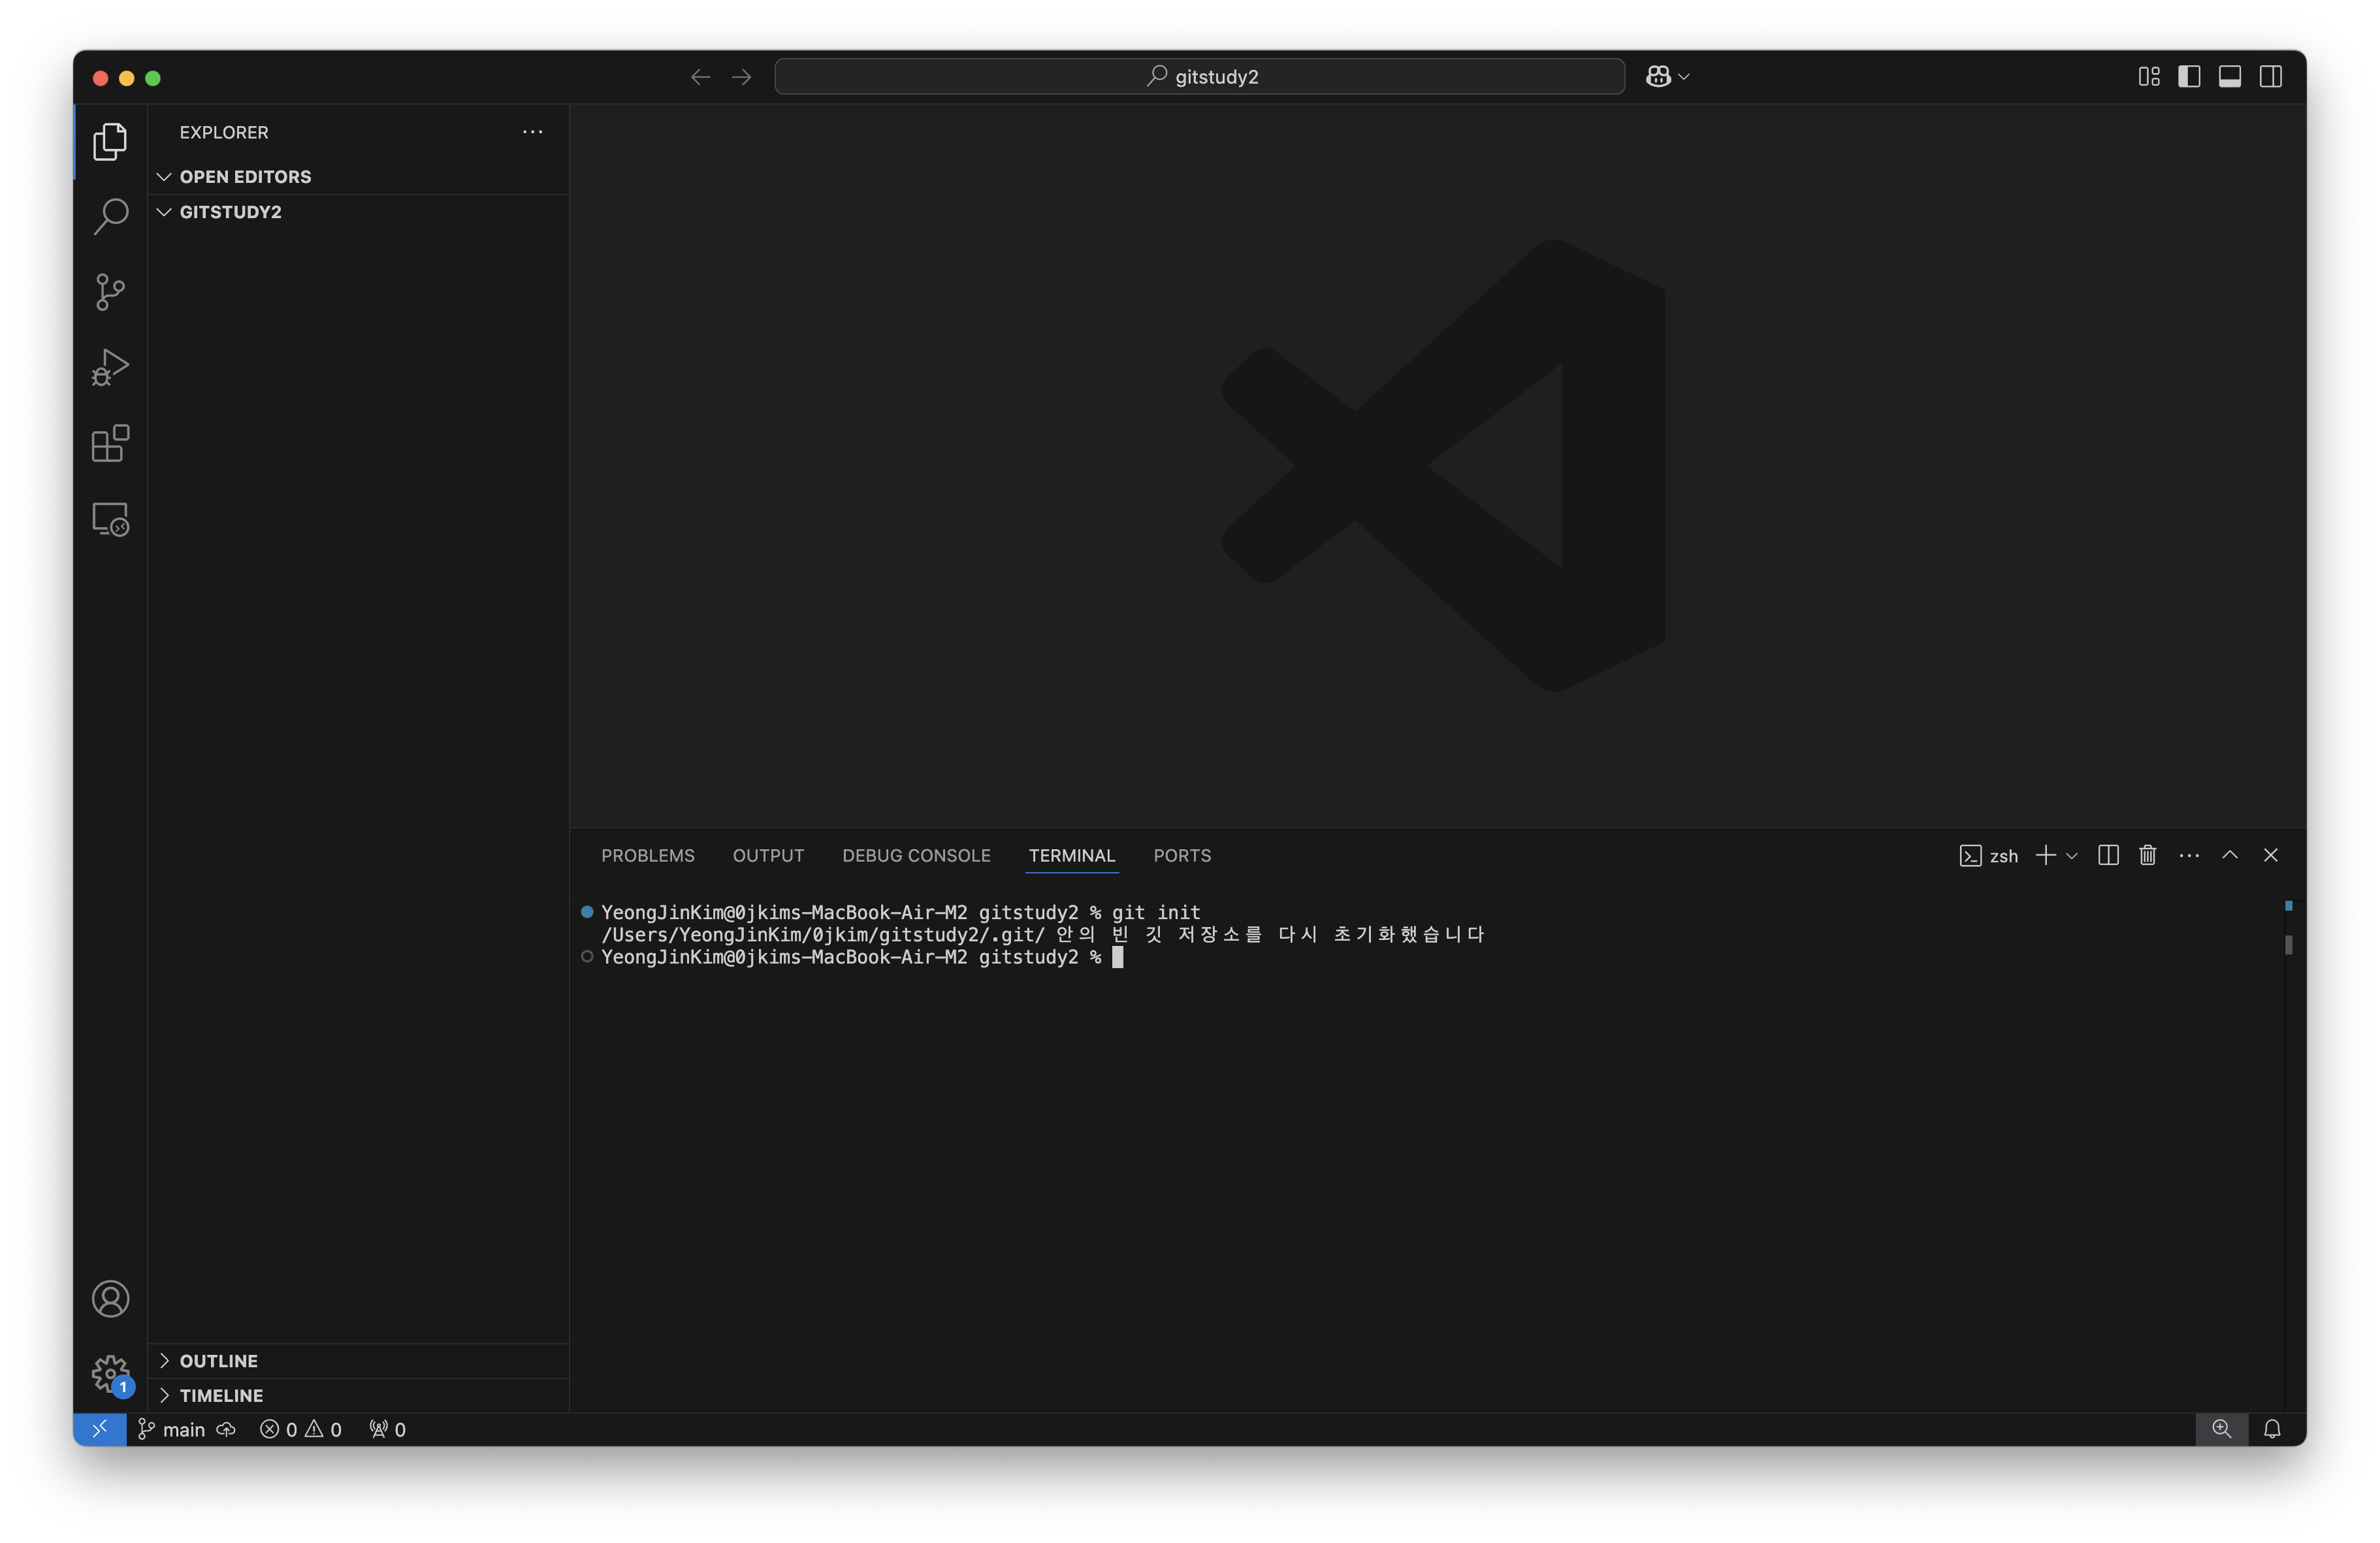Open terminal panel more actions menu

(2189, 856)
